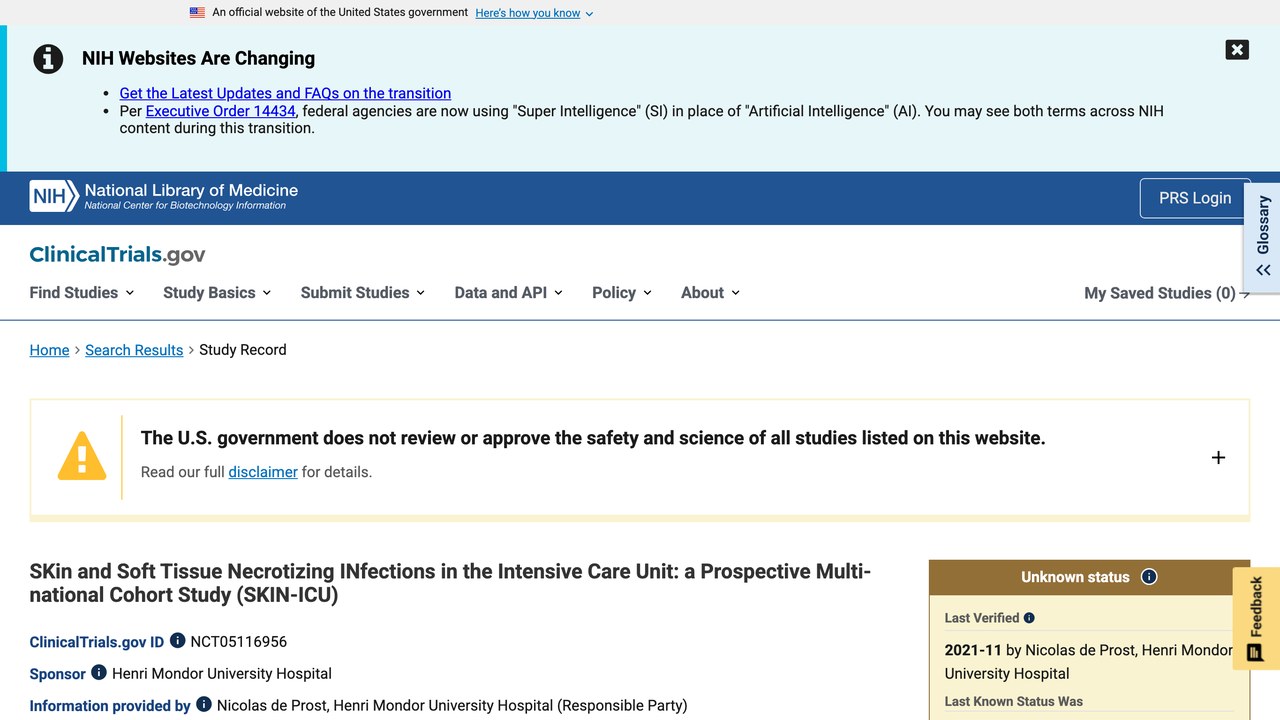Click the info icon next to Unknown status

[1149, 576]
